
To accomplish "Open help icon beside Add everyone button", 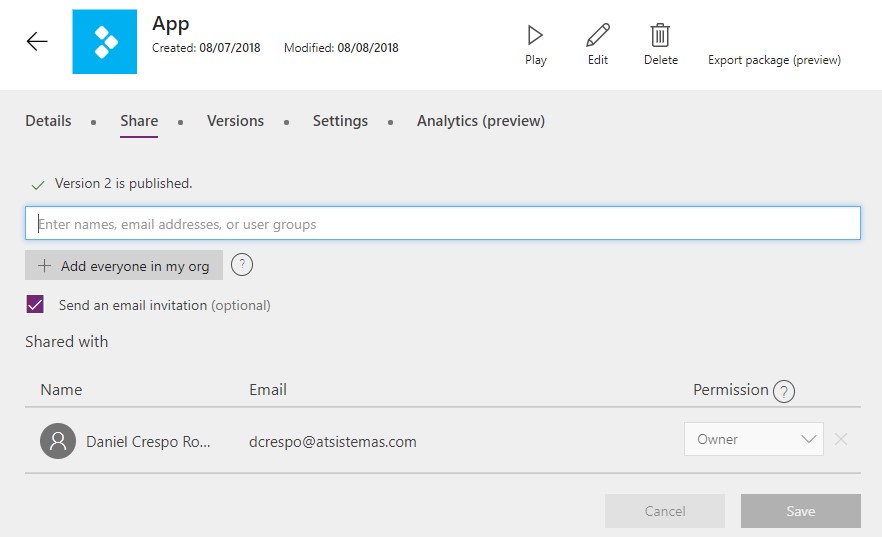I will coord(242,264).
